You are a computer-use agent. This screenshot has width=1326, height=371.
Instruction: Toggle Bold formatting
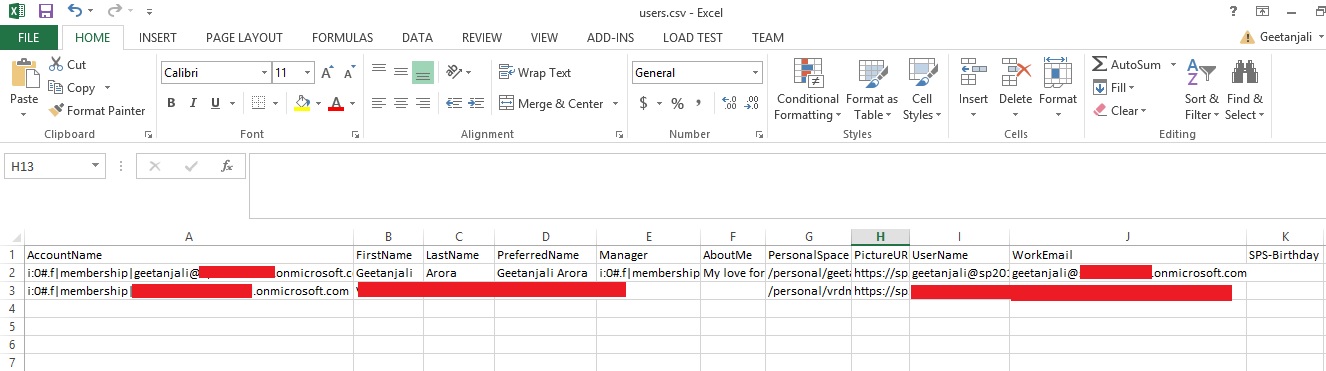click(x=171, y=103)
